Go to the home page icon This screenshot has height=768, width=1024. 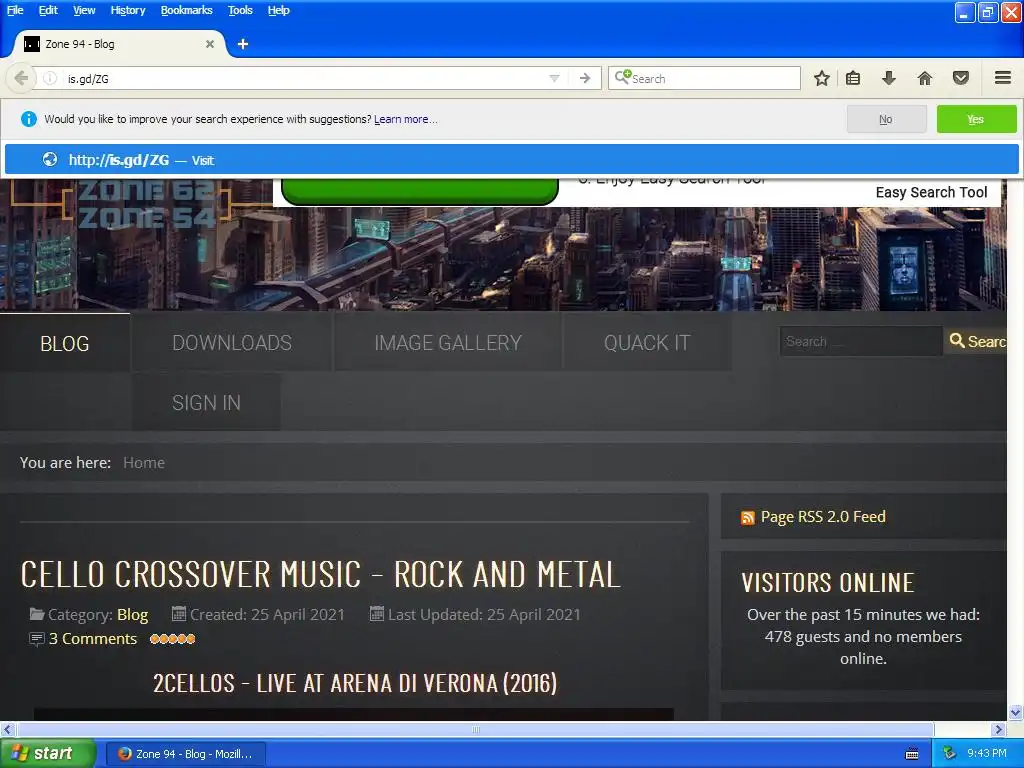pos(925,78)
